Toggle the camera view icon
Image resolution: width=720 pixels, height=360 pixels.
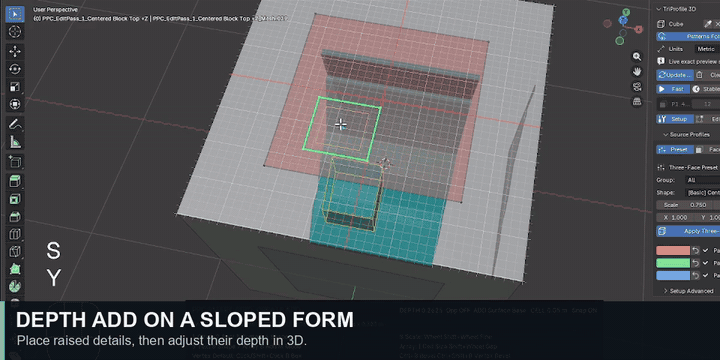click(x=637, y=86)
